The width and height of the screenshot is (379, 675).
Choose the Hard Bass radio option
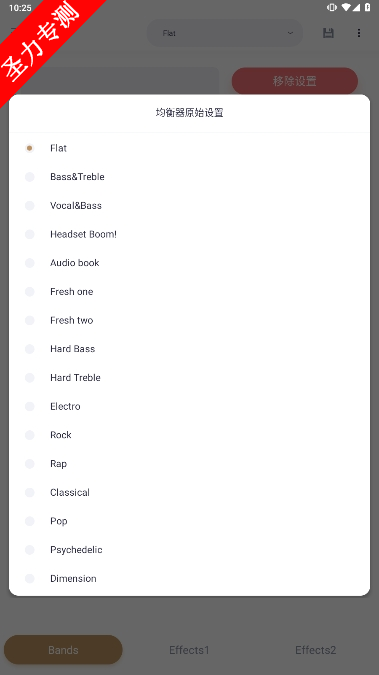pyautogui.click(x=29, y=349)
